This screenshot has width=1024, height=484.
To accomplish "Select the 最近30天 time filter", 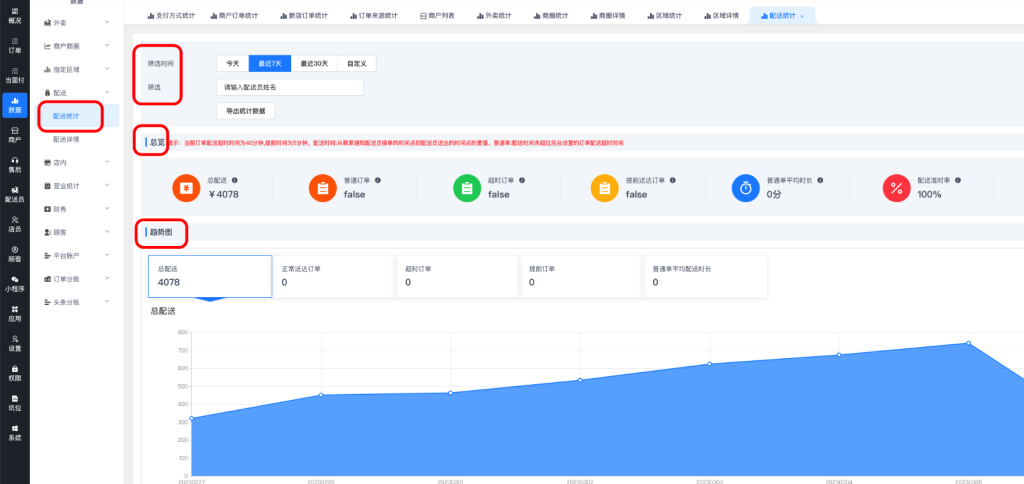I will click(x=316, y=63).
